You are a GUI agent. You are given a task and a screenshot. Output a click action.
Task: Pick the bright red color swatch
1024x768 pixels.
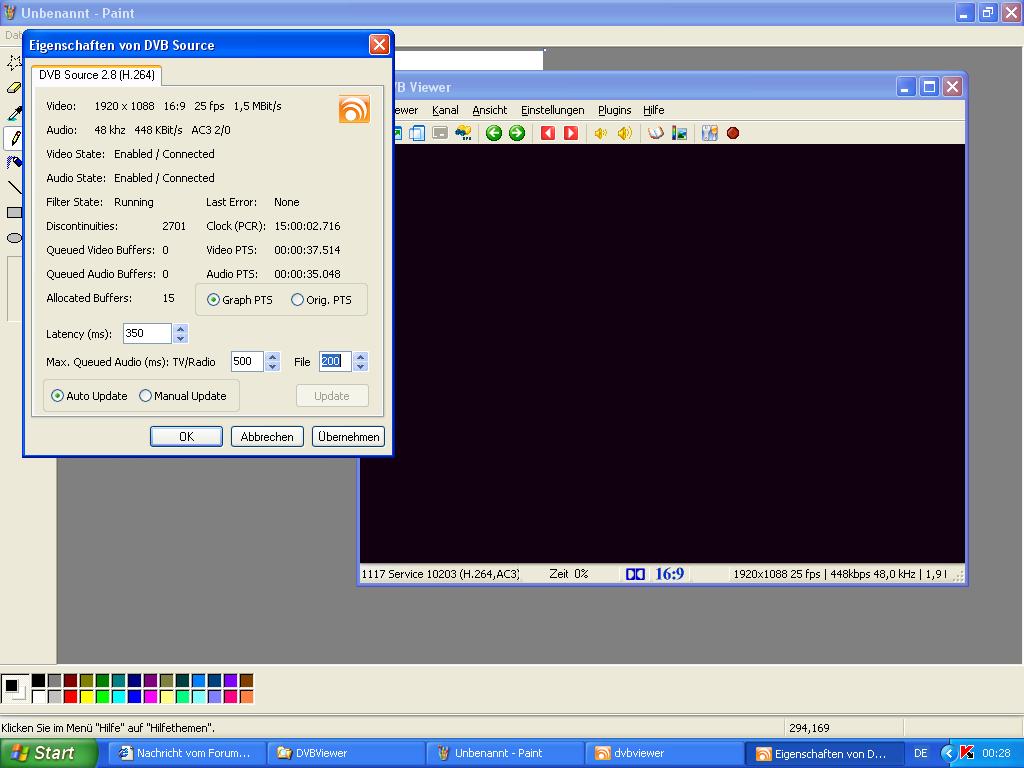pos(70,696)
